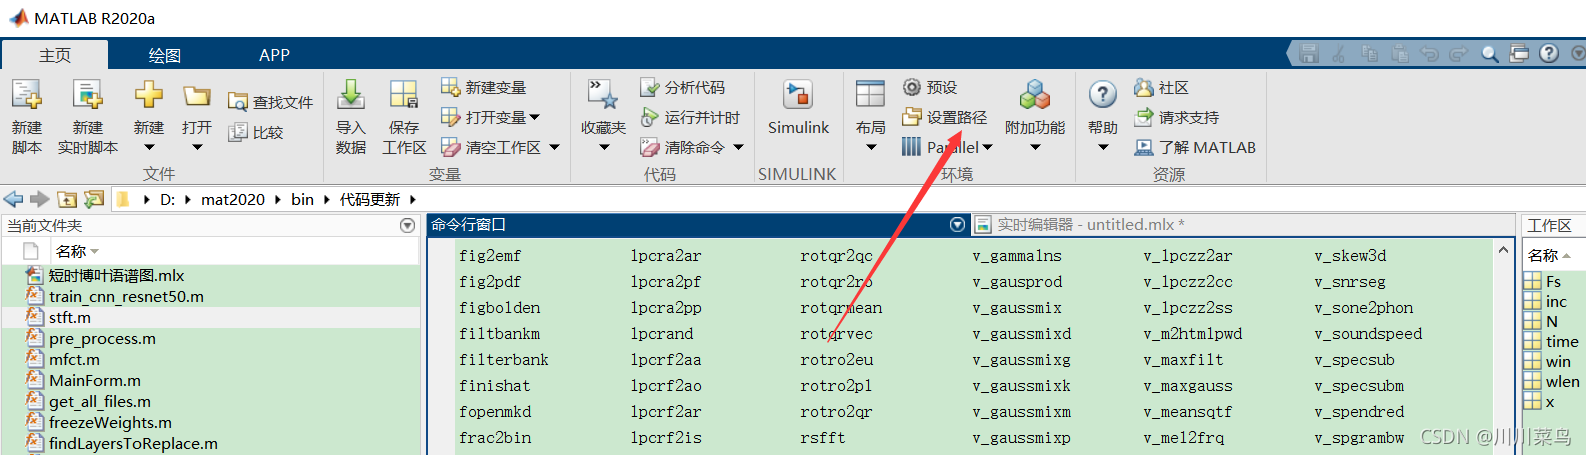Click the yellow plus New (新建) icon
The image size is (1586, 455).
149,95
